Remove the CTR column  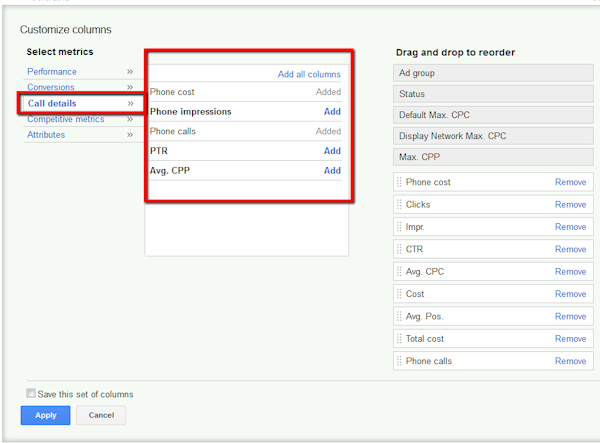click(x=571, y=249)
